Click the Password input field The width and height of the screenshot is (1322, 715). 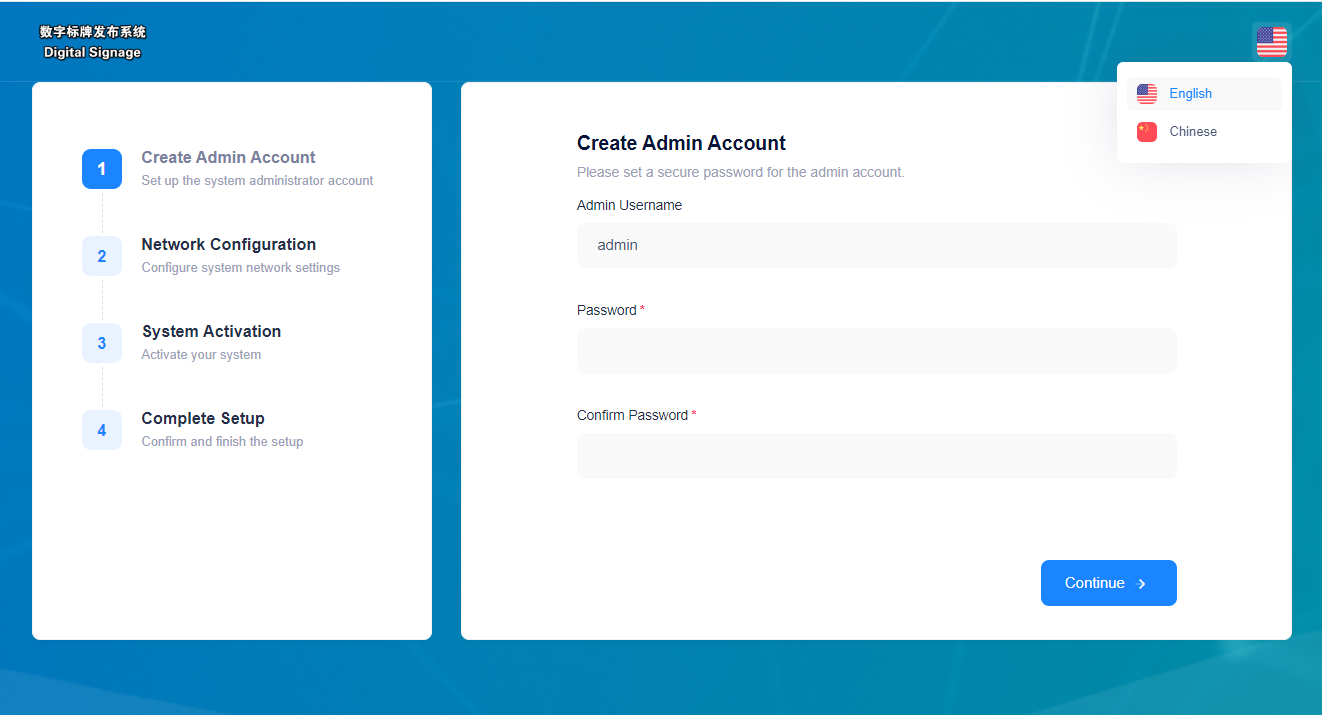[876, 350]
